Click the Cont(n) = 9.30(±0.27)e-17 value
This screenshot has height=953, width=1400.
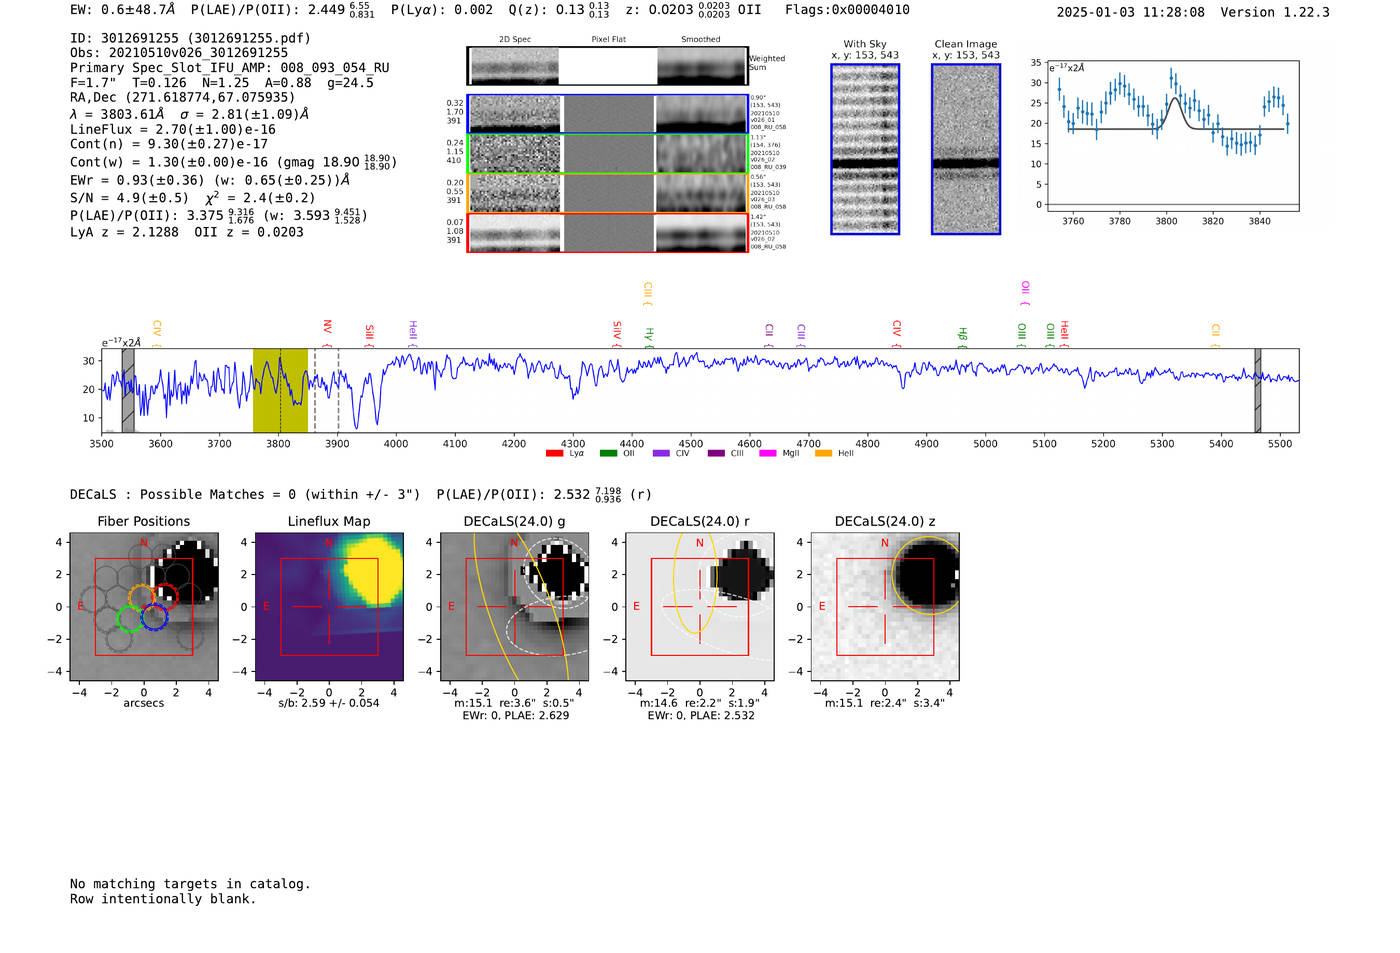169,144
